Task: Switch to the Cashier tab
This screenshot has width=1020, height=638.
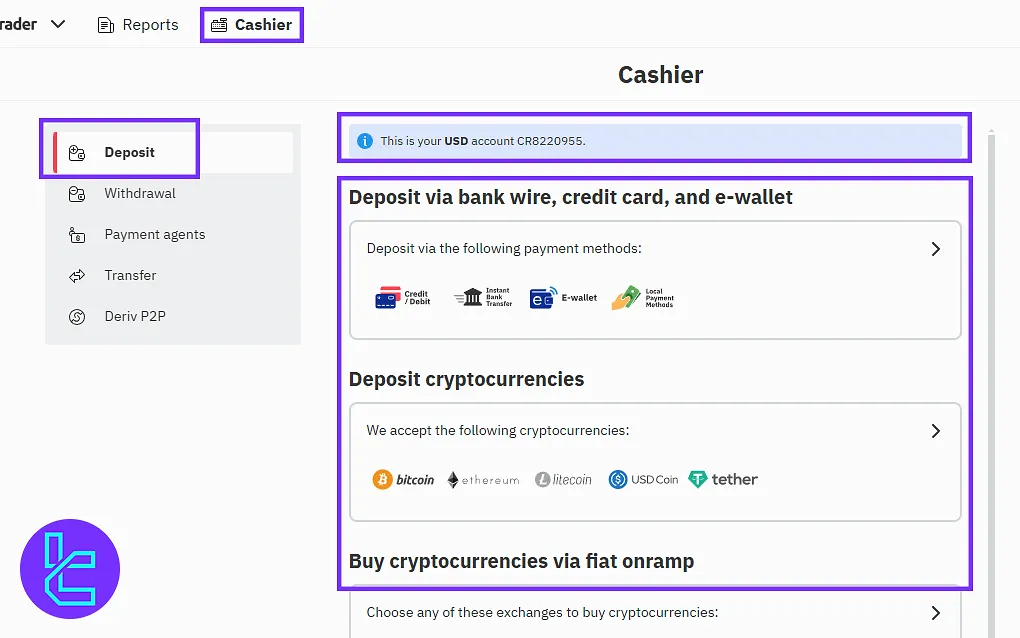Action: [252, 25]
